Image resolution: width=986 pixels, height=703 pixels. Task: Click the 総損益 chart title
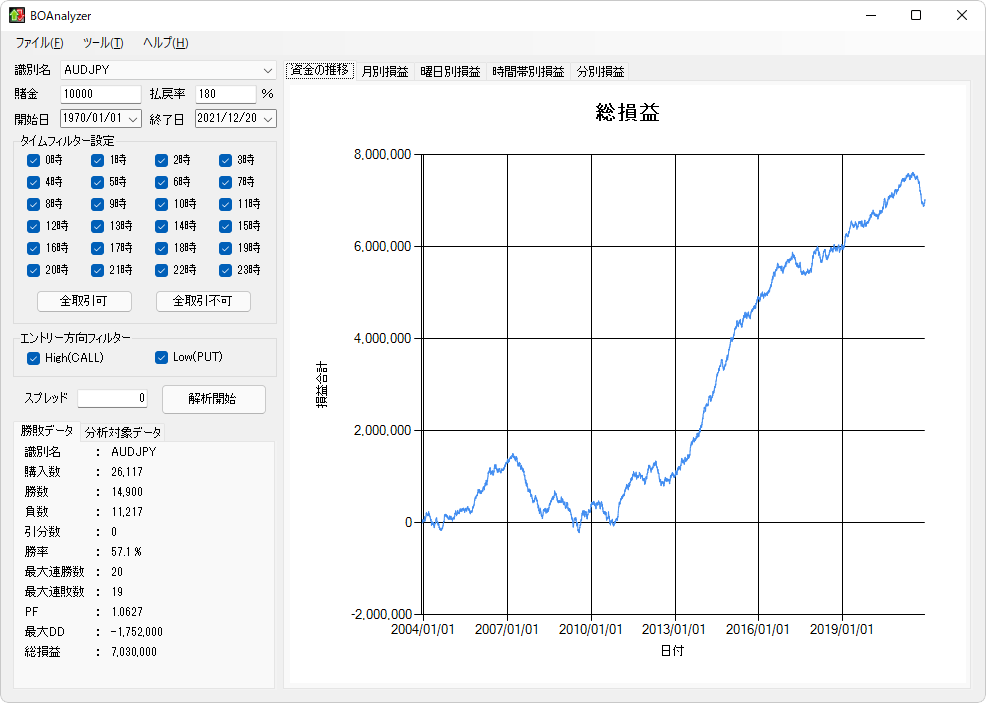coord(628,113)
